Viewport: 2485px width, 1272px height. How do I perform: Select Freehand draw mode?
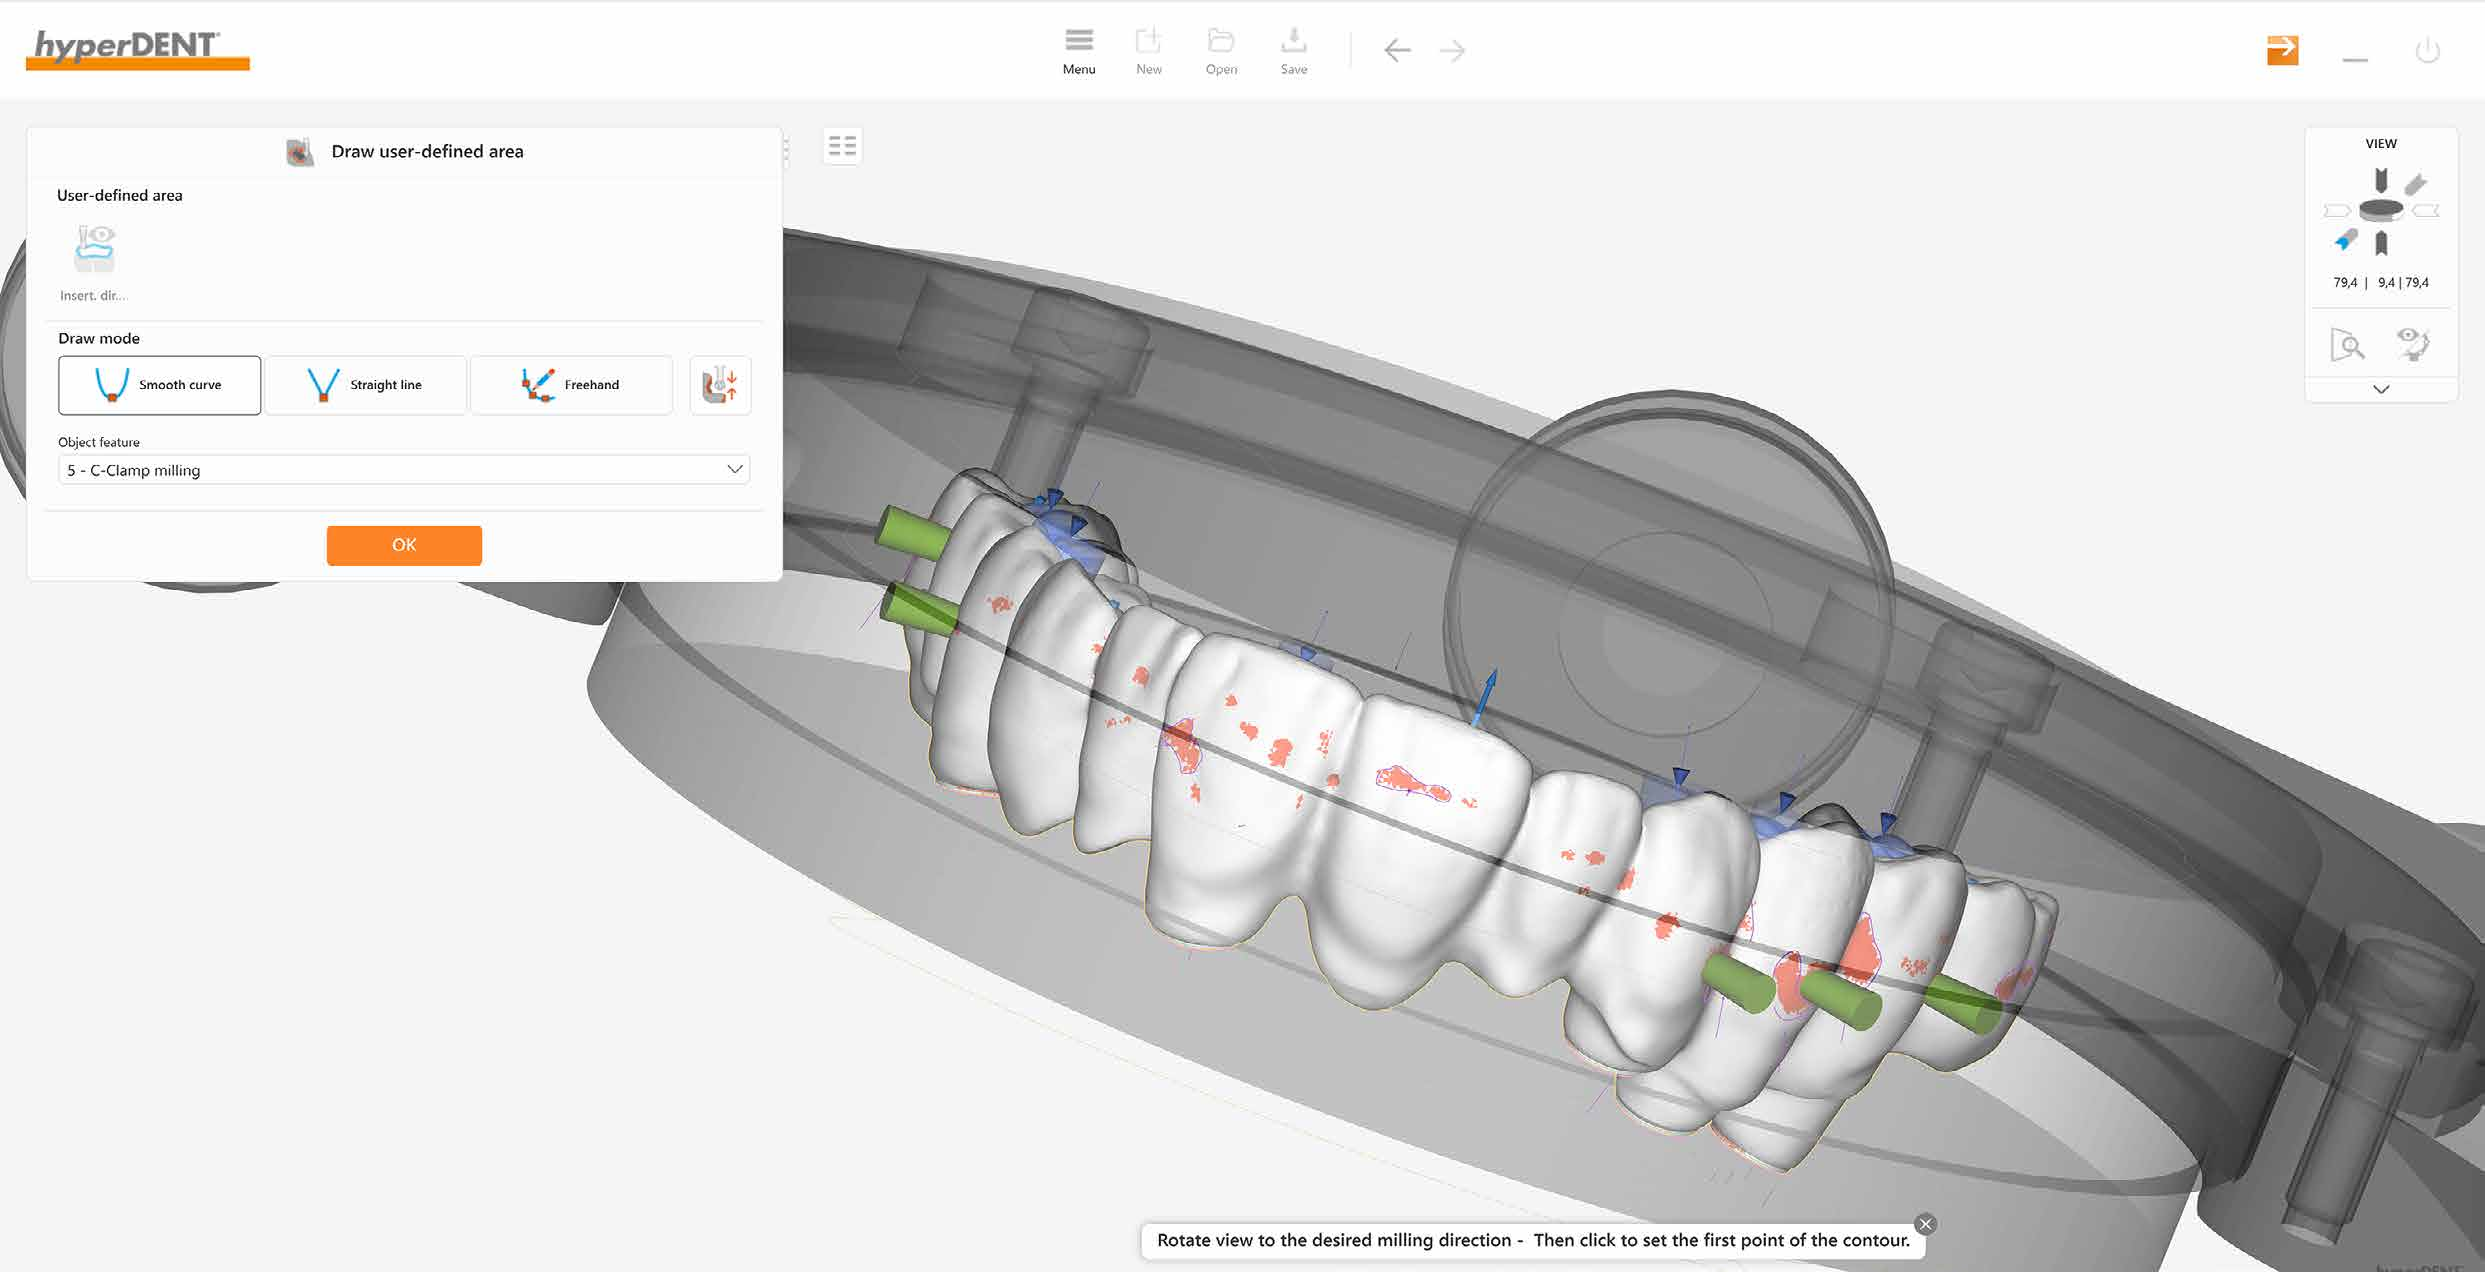(x=571, y=385)
